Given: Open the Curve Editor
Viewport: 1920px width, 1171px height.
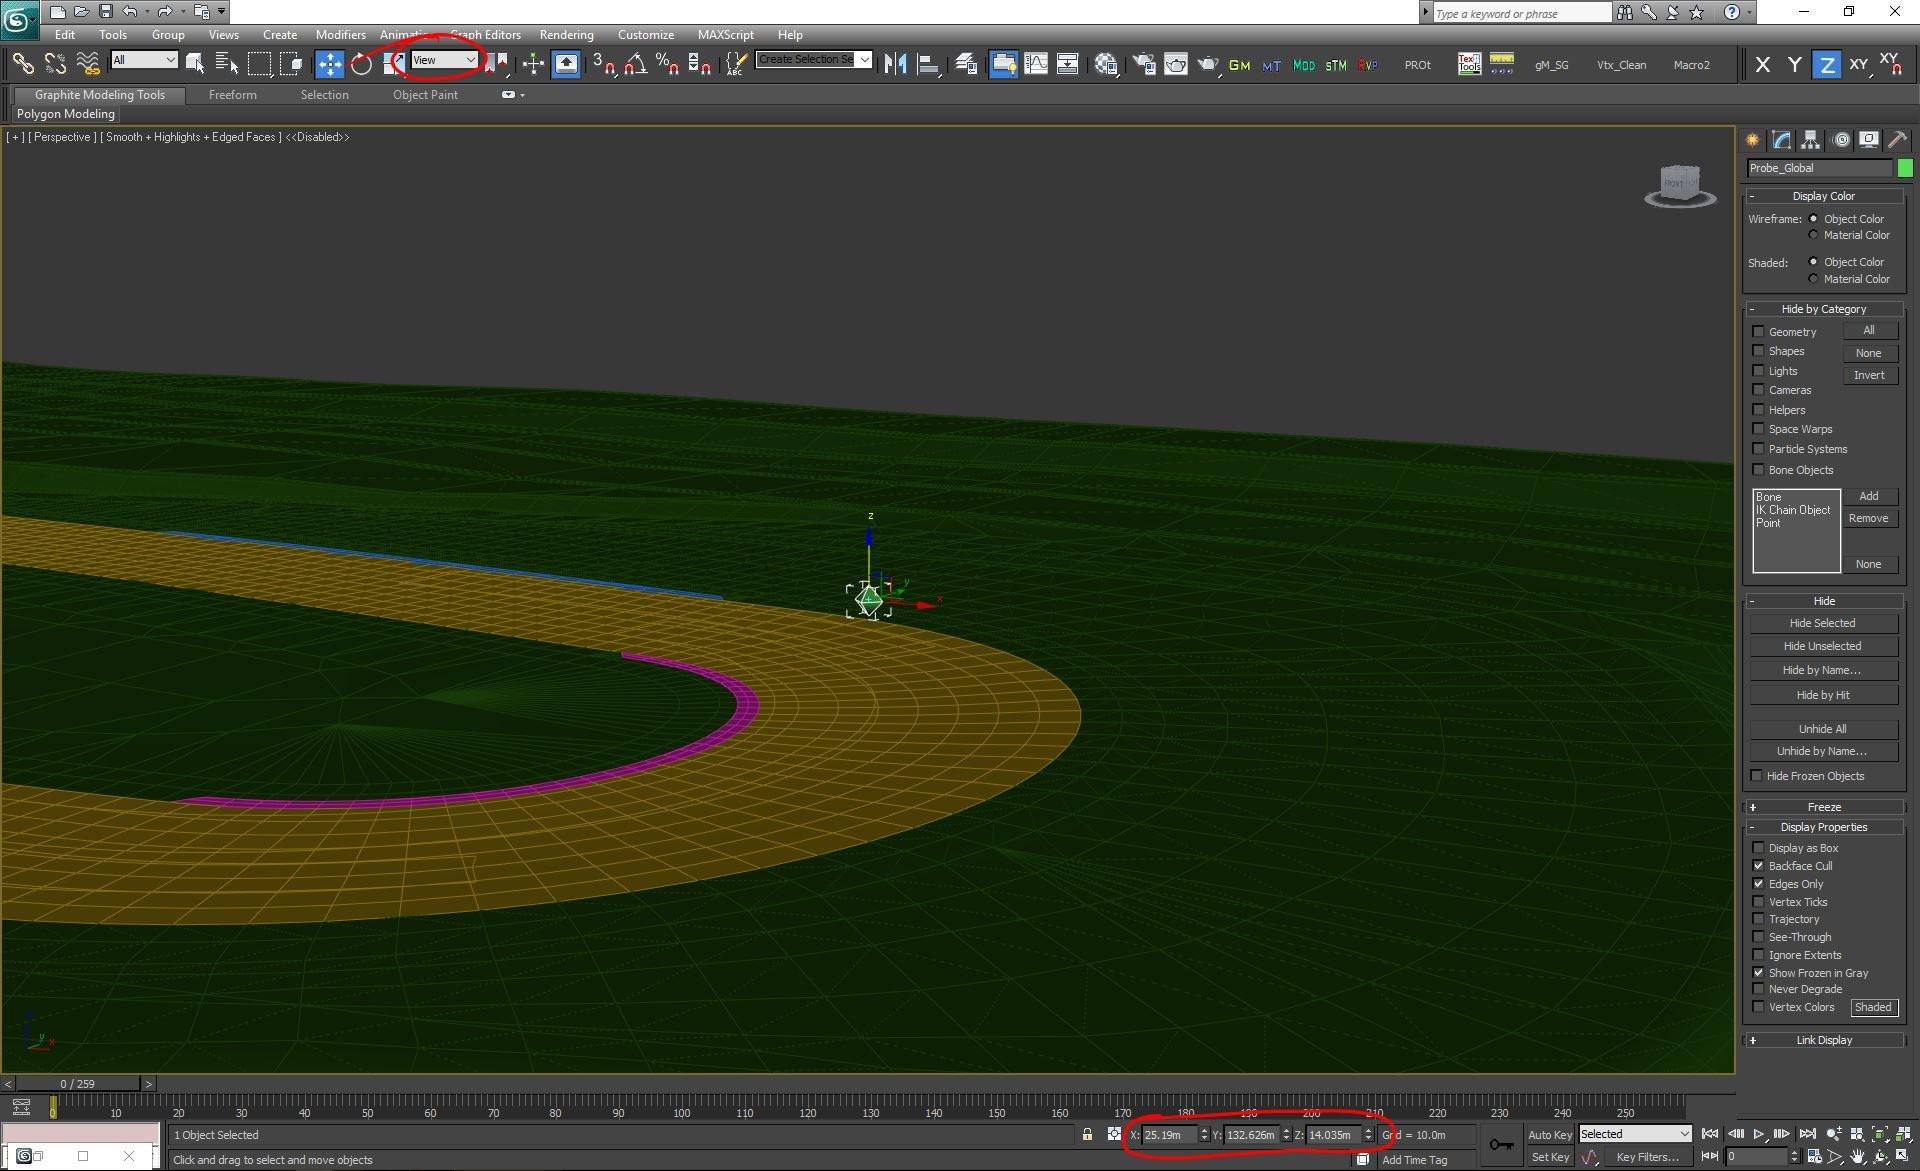Looking at the screenshot, I should [1036, 64].
